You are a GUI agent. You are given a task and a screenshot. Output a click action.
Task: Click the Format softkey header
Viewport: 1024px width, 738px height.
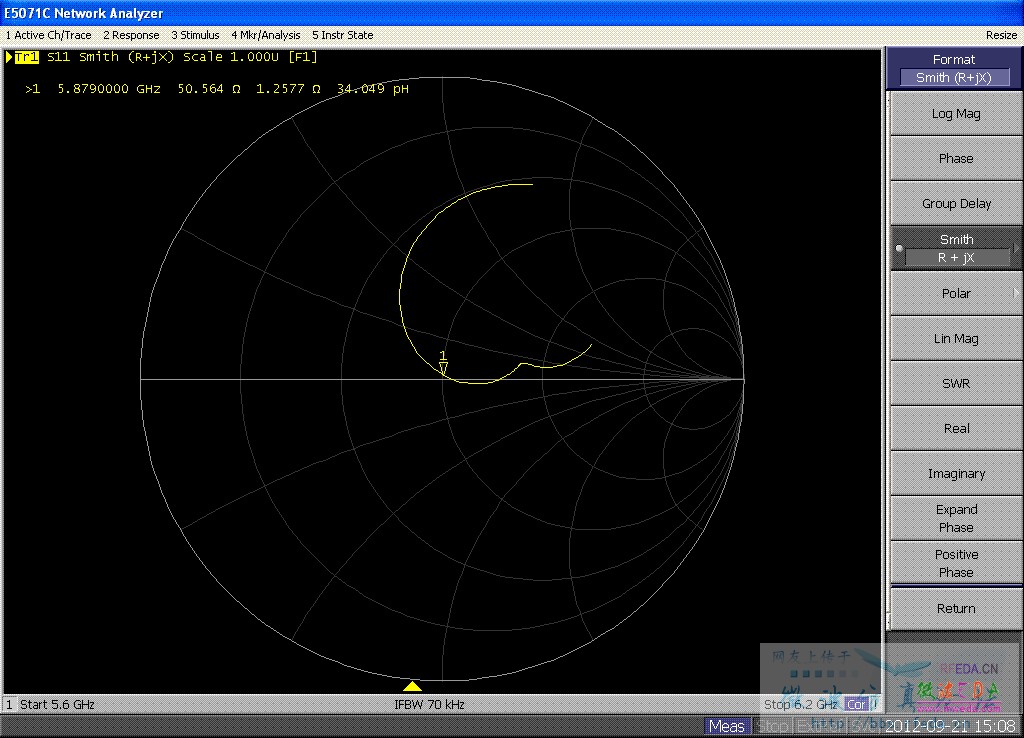pos(954,68)
